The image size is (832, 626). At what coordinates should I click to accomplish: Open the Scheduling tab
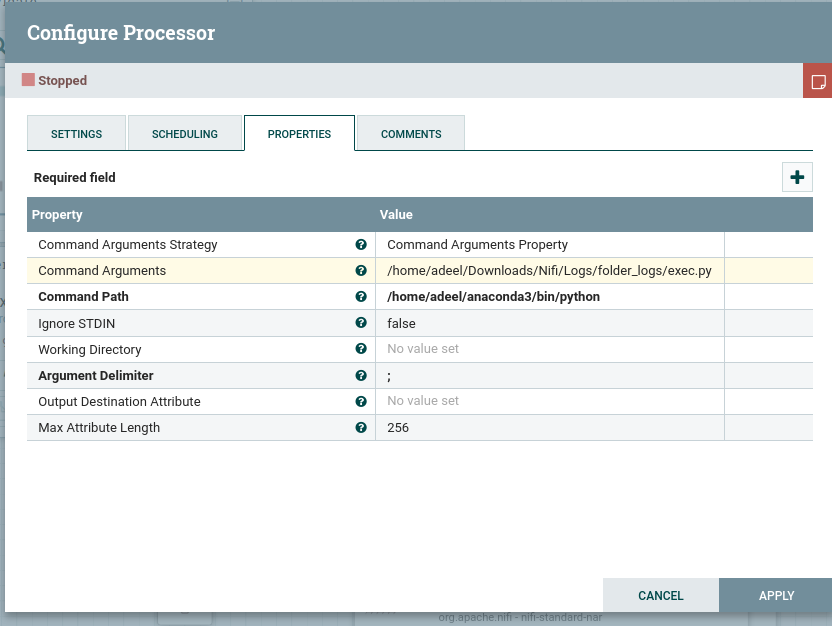point(185,134)
